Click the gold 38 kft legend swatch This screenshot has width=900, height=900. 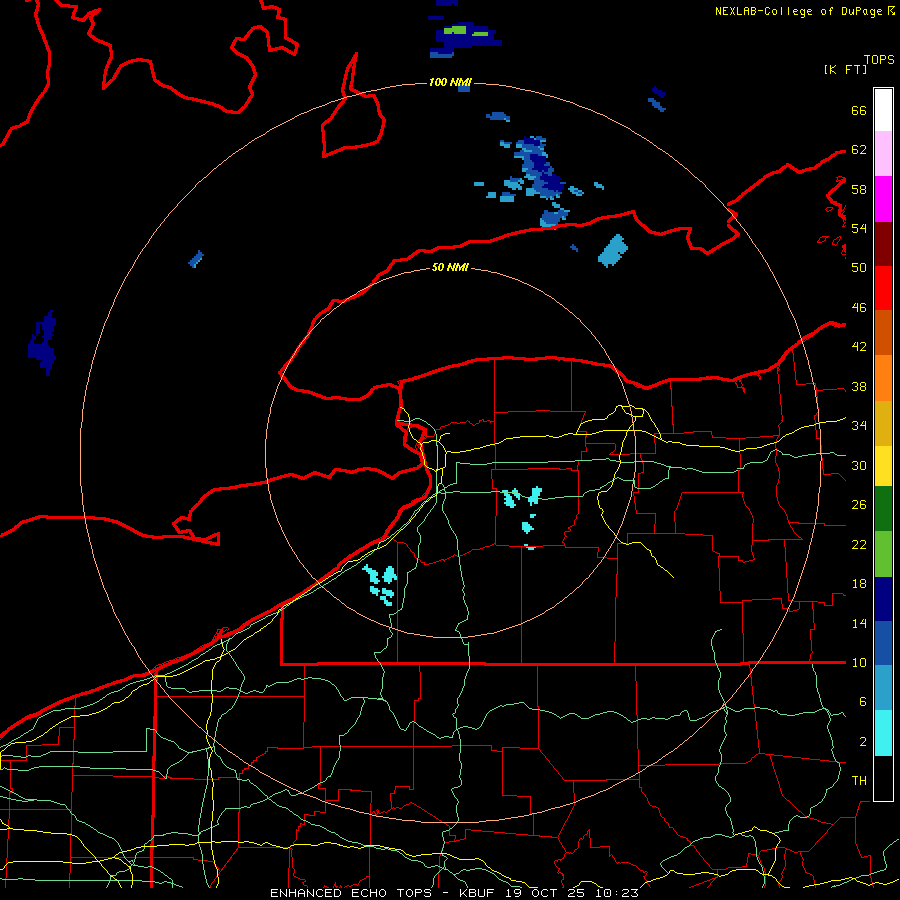[883, 424]
